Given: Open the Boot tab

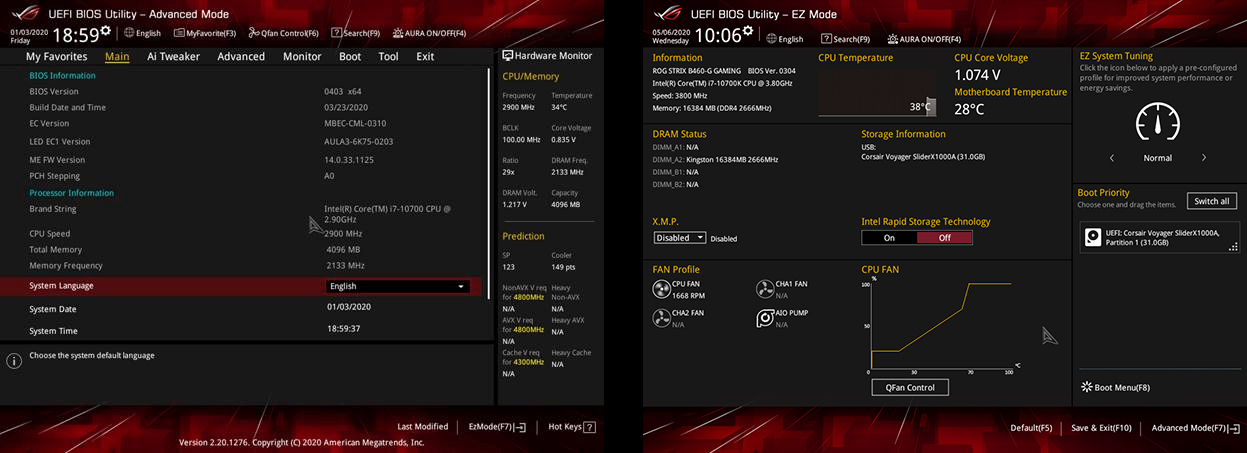Looking at the screenshot, I should point(350,57).
